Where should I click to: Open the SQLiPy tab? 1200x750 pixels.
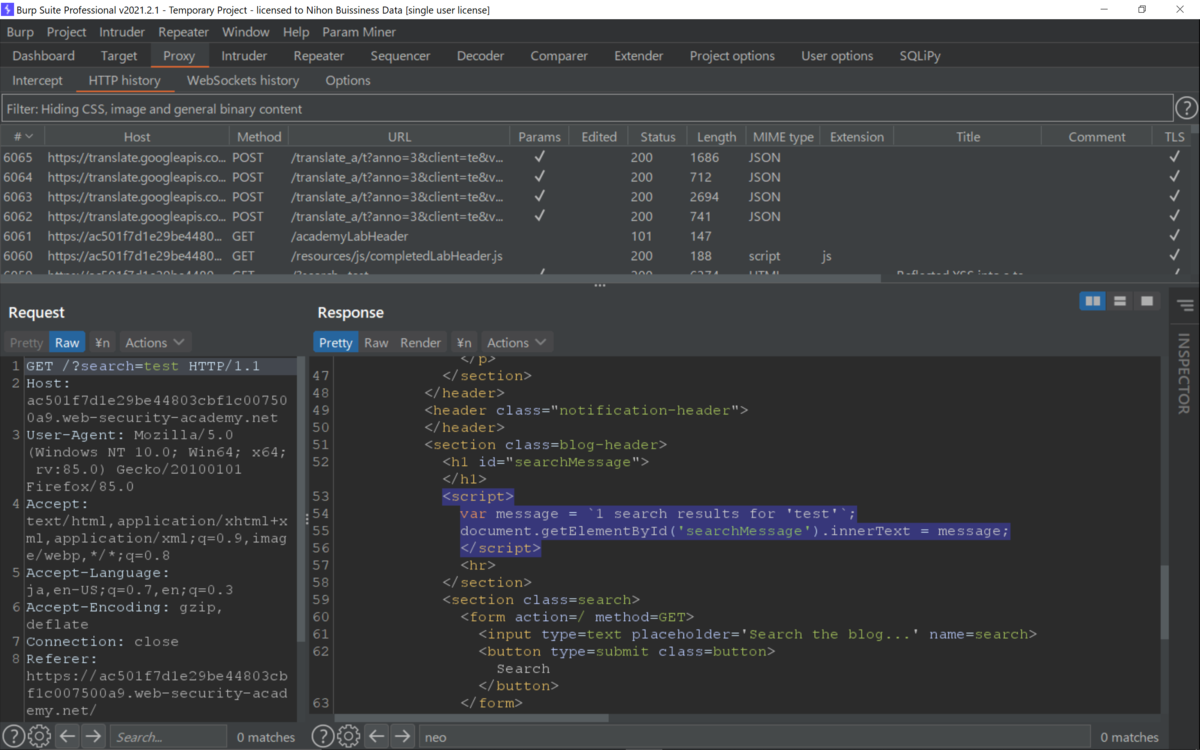[x=920, y=56]
